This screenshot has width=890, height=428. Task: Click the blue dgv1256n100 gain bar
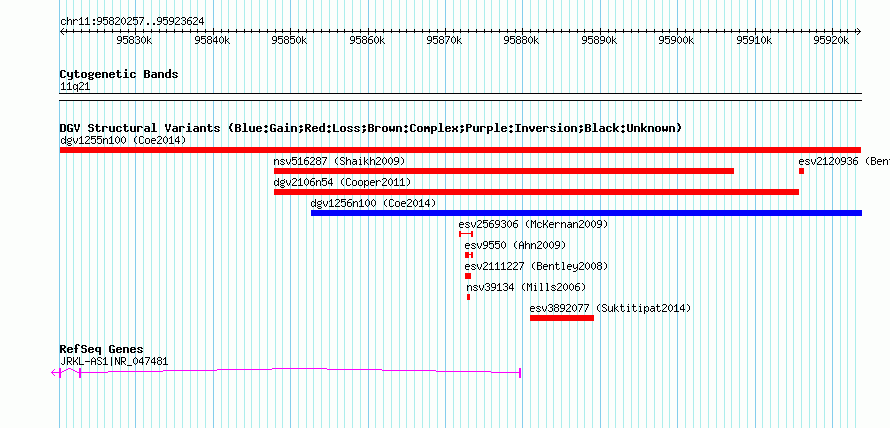[586, 213]
